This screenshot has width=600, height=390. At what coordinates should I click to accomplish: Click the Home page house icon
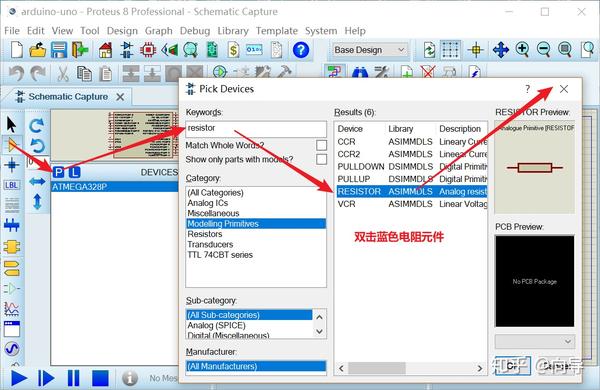point(105,50)
